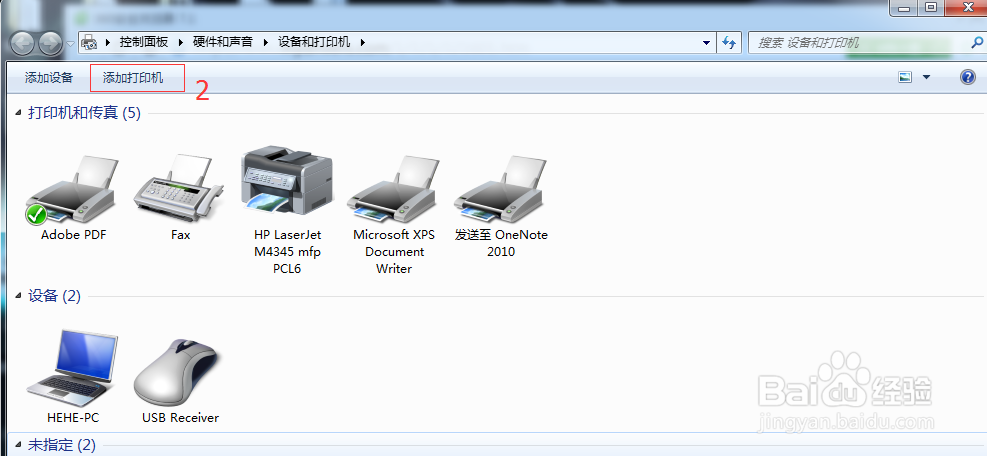Open the view options dropdown arrow
The image size is (987, 456).
pyautogui.click(x=926, y=77)
